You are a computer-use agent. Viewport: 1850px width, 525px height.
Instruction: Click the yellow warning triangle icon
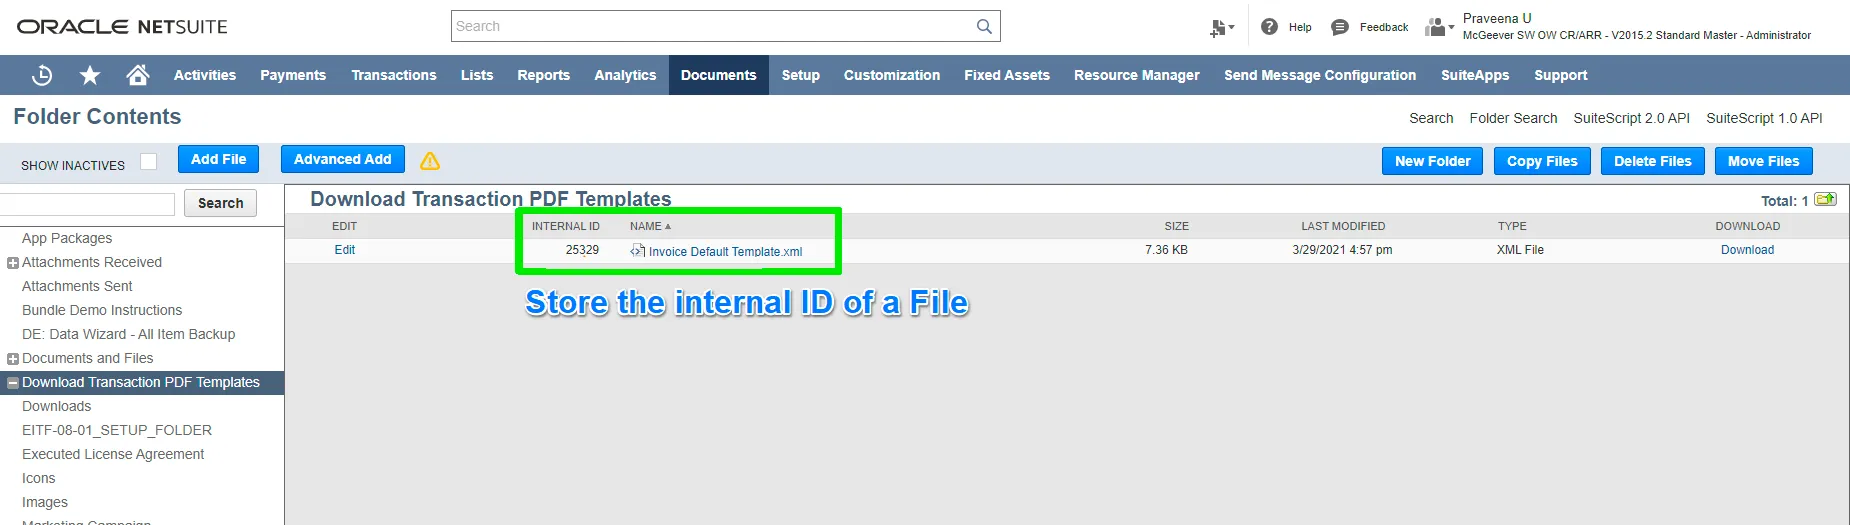click(430, 161)
